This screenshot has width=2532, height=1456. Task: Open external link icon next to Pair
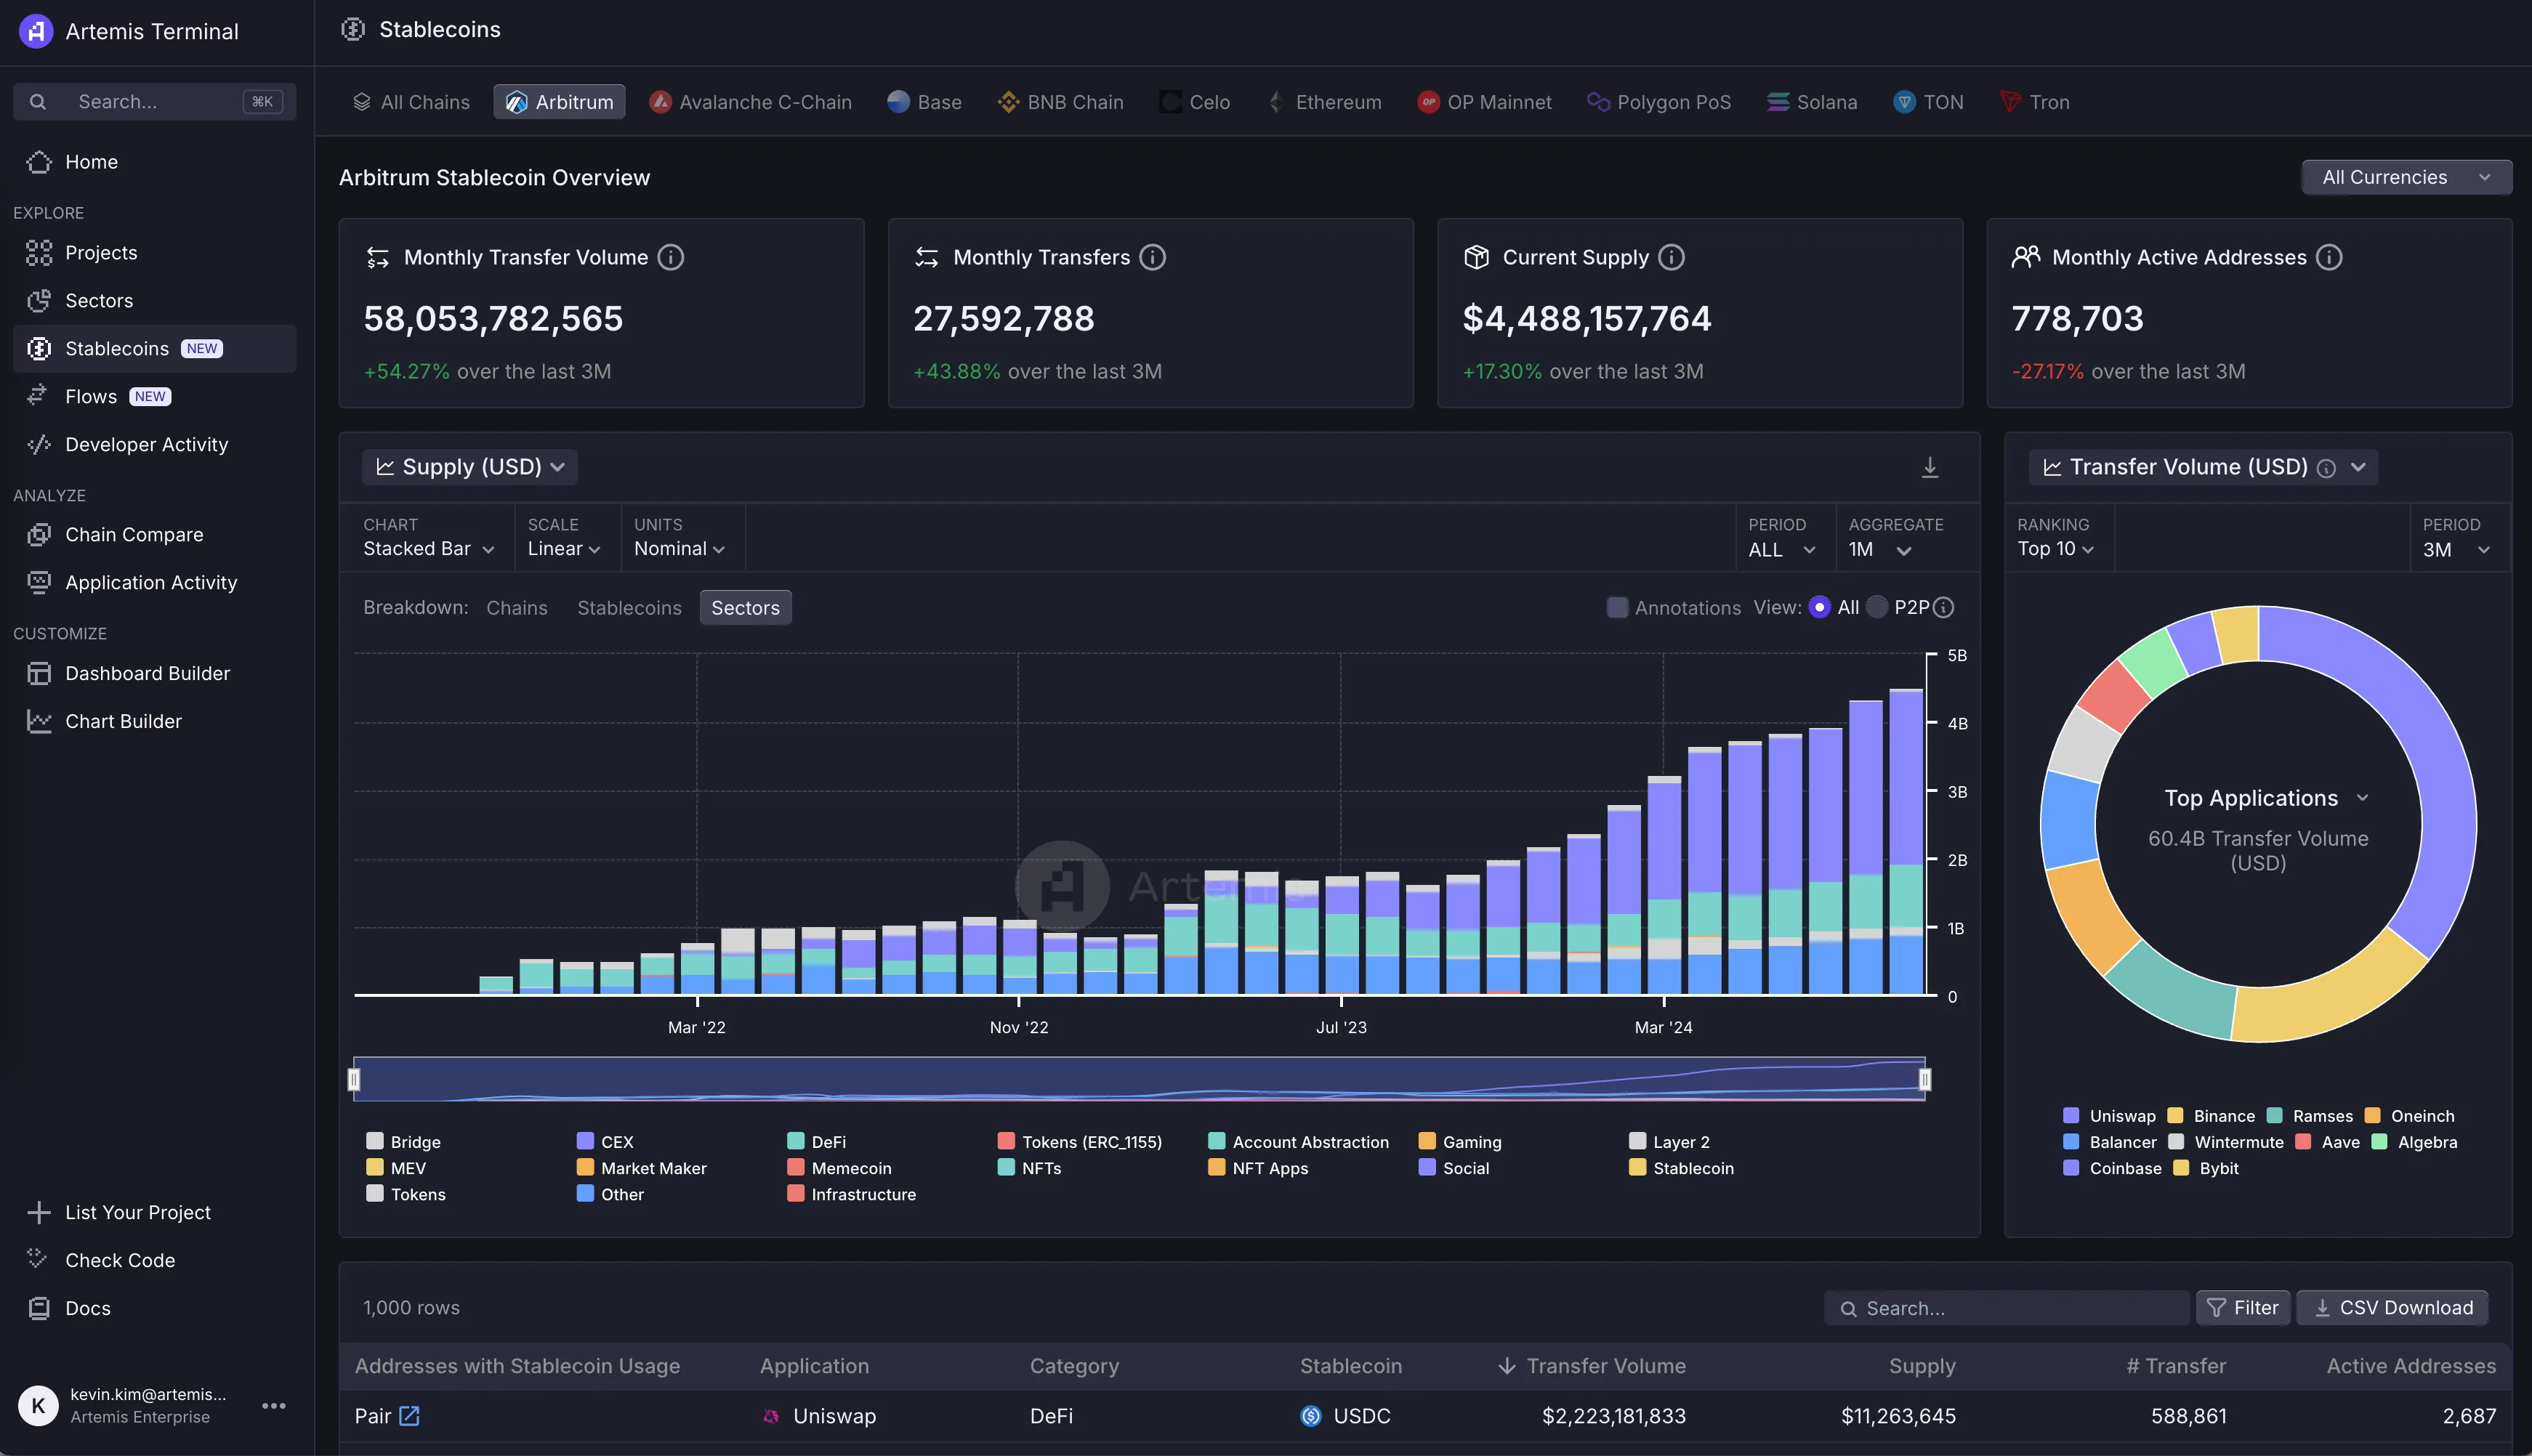[410, 1416]
